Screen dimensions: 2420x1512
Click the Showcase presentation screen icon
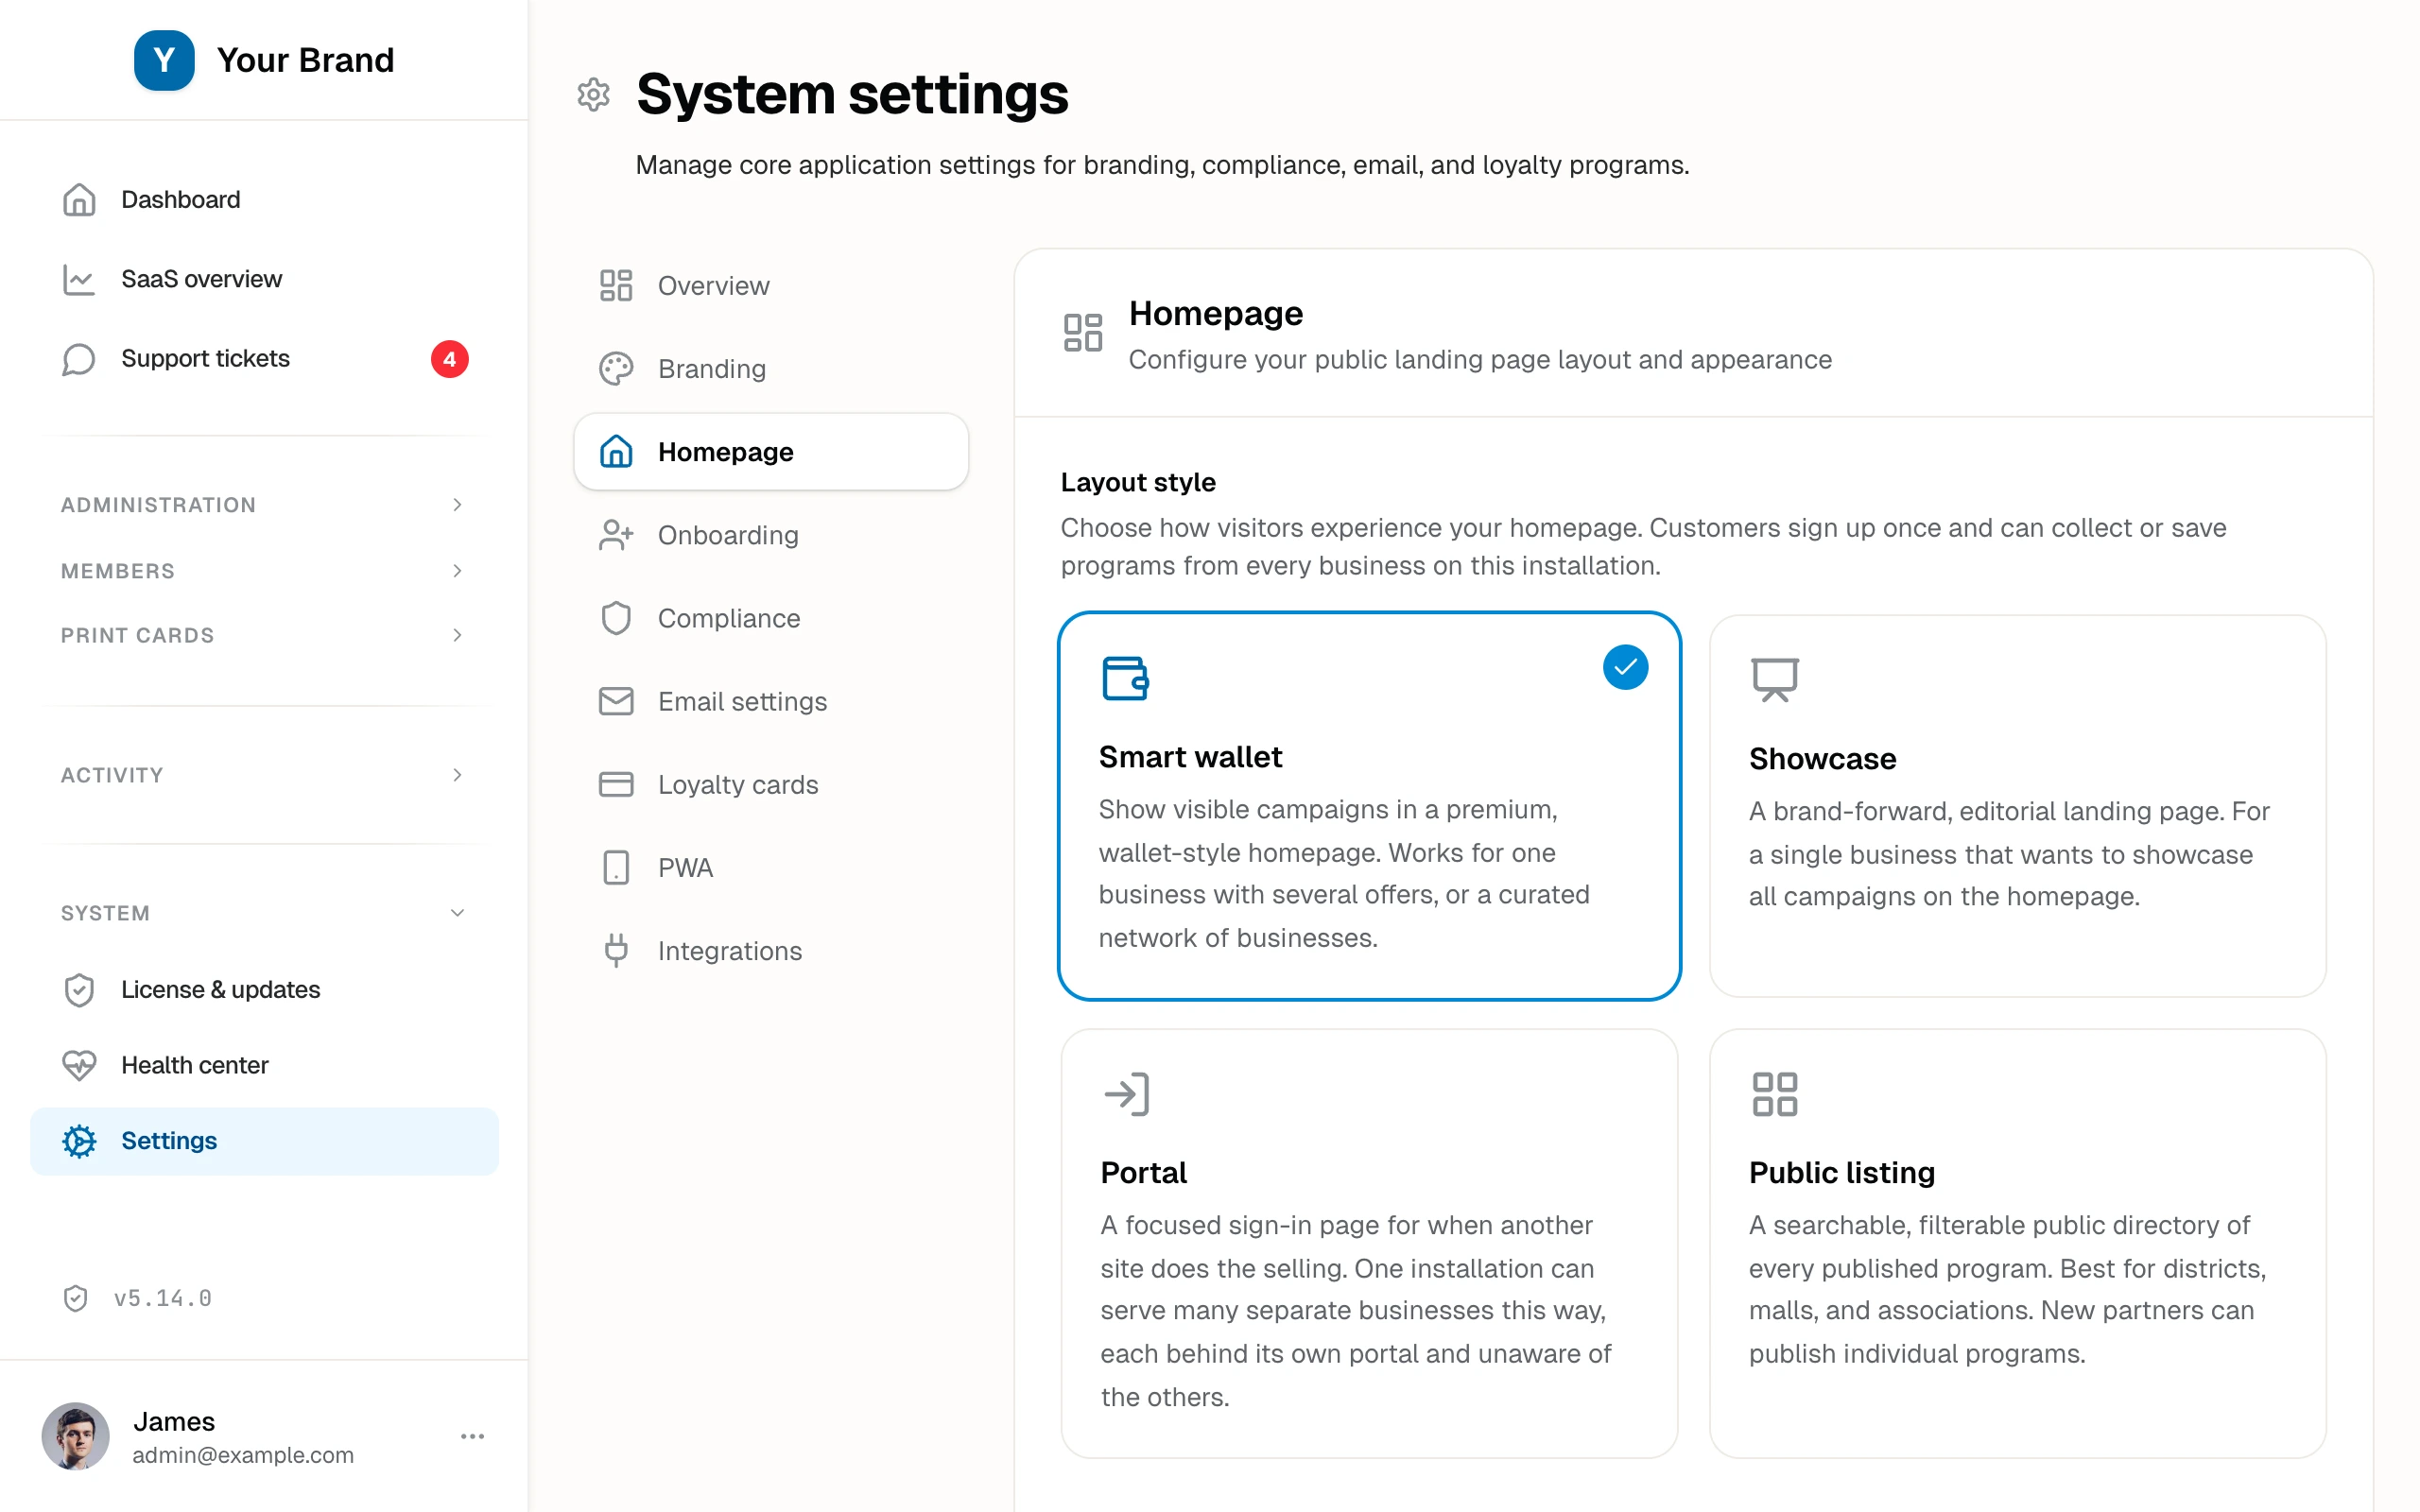pos(1775,680)
